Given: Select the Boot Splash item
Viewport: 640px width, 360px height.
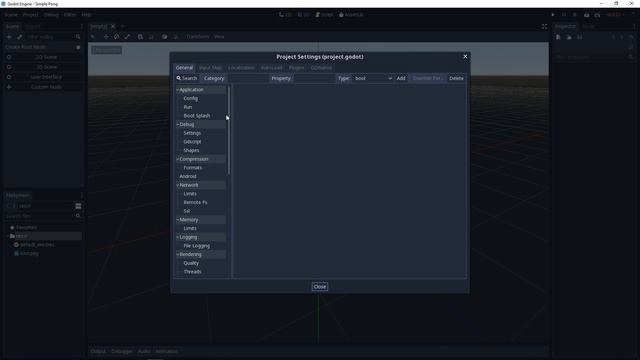Looking at the screenshot, I should [197, 116].
